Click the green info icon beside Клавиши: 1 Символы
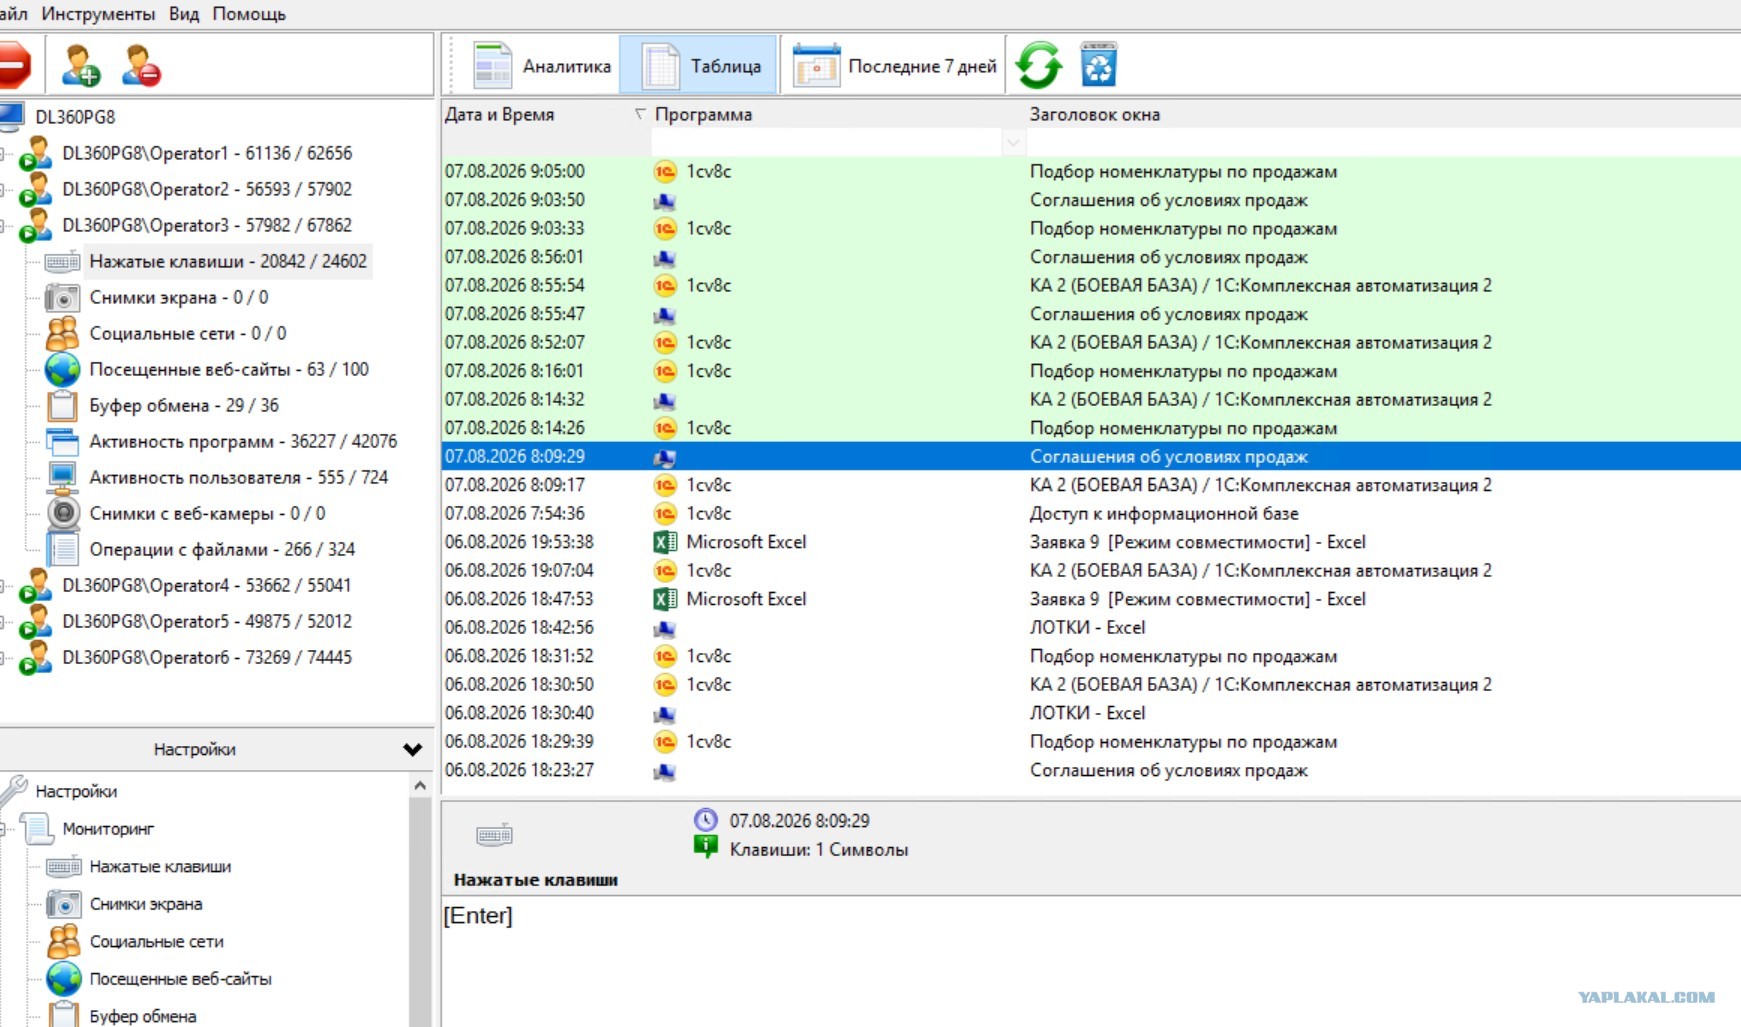1741x1027 pixels. click(x=706, y=848)
